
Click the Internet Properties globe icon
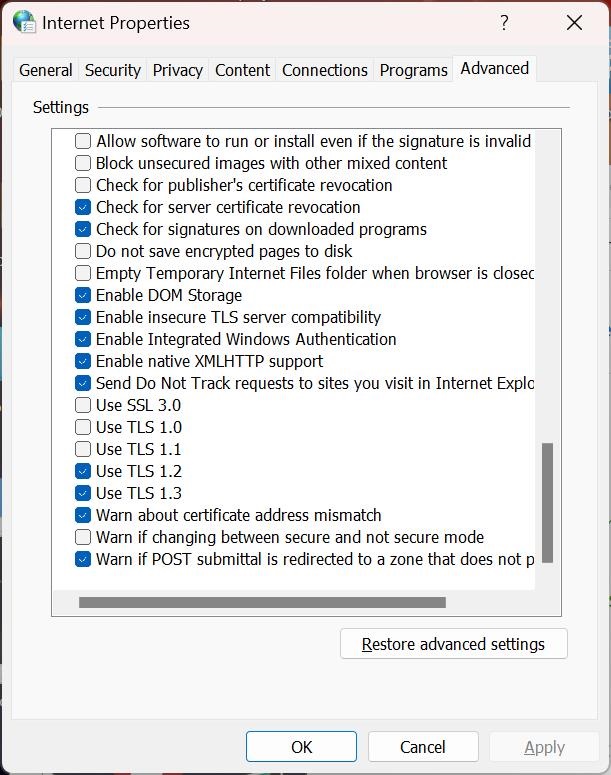tap(24, 22)
